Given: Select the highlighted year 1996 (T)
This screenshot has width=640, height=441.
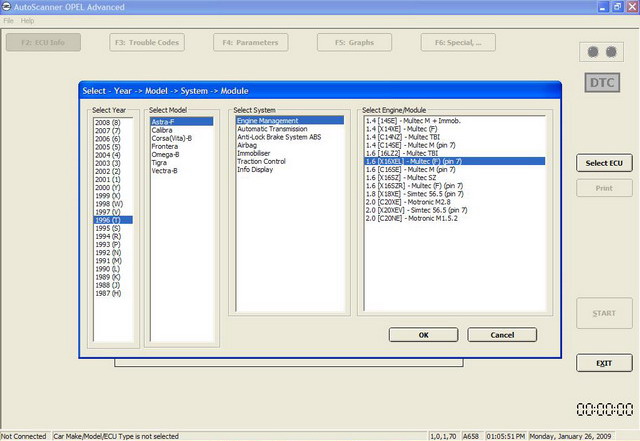Looking at the screenshot, I should (113, 220).
